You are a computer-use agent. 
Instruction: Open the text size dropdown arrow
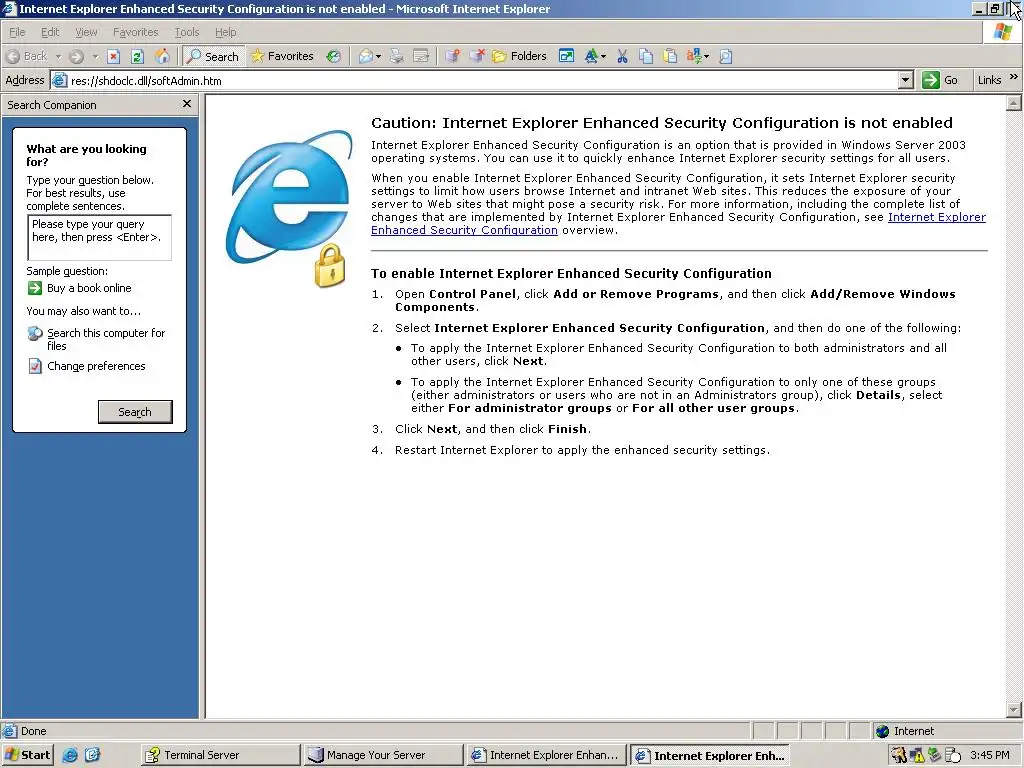603,57
